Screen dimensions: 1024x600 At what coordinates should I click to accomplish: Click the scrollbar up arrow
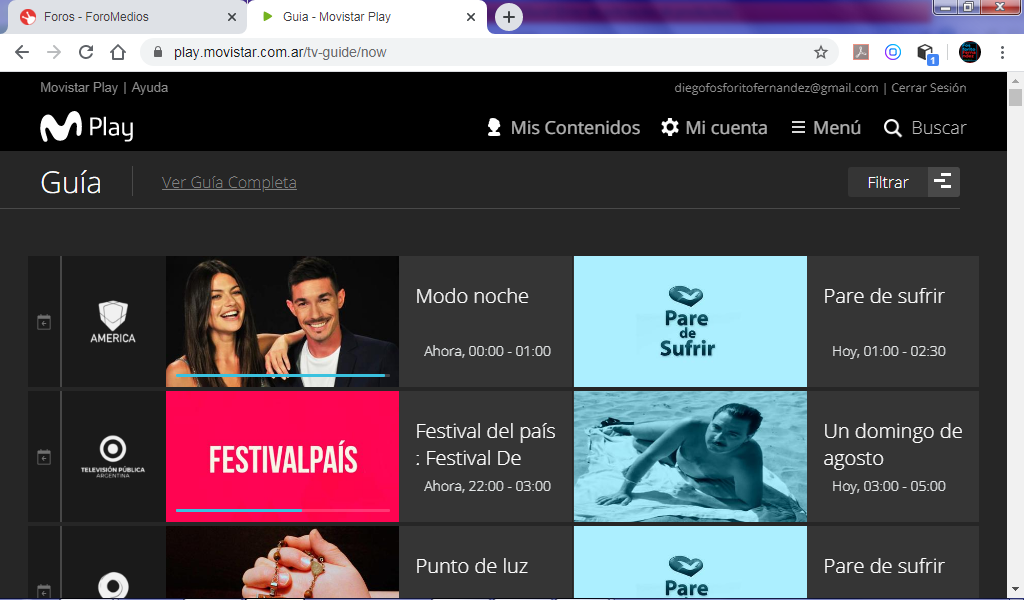(1015, 80)
